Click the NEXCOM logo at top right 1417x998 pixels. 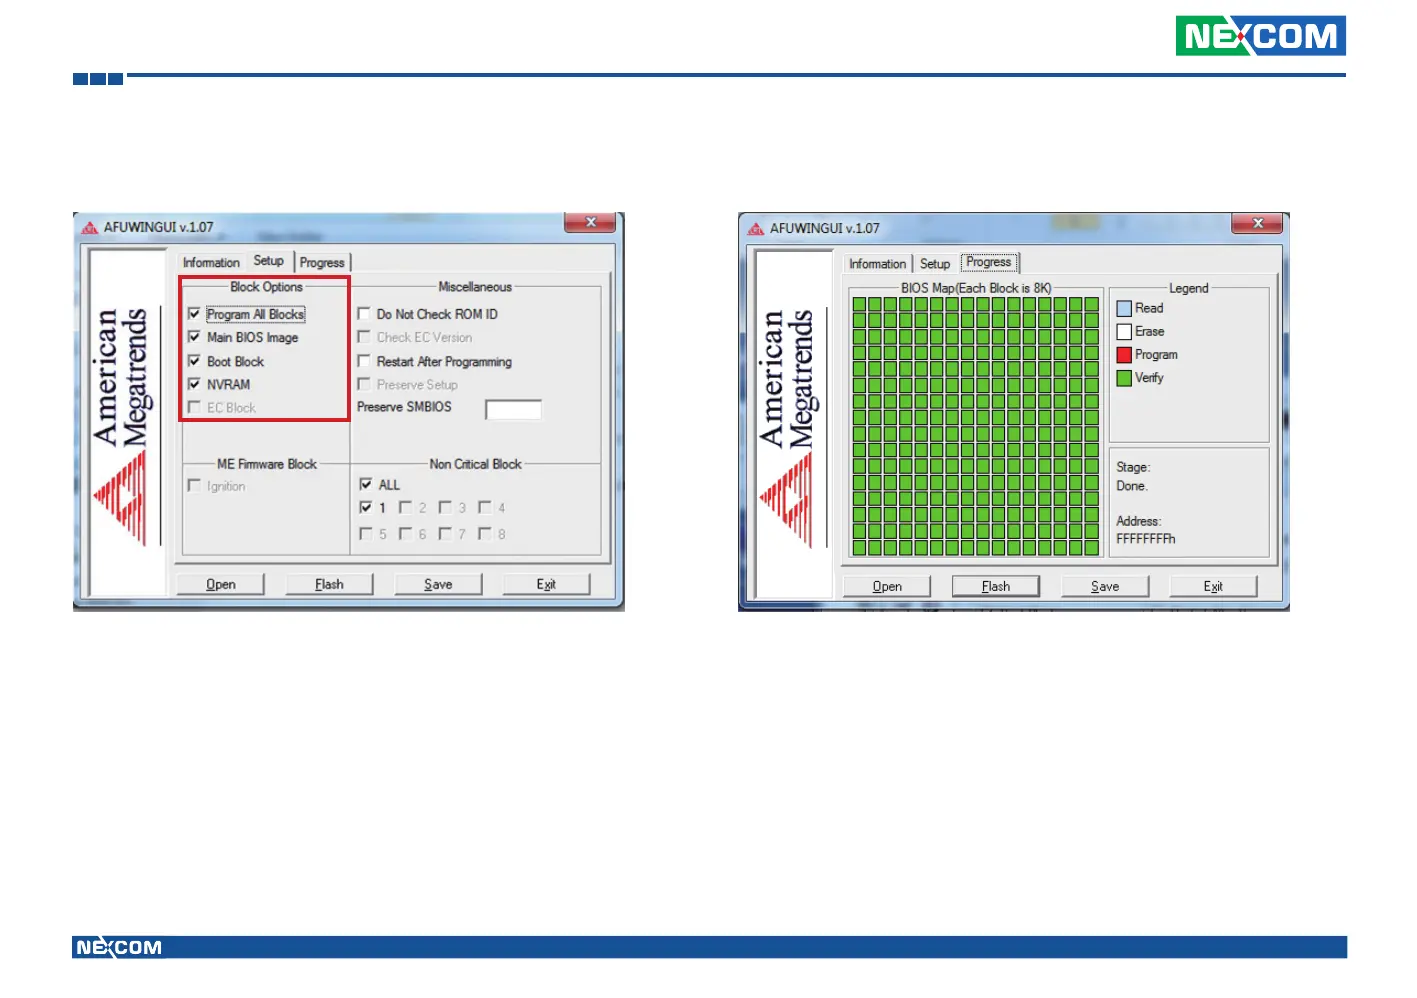tap(1259, 36)
